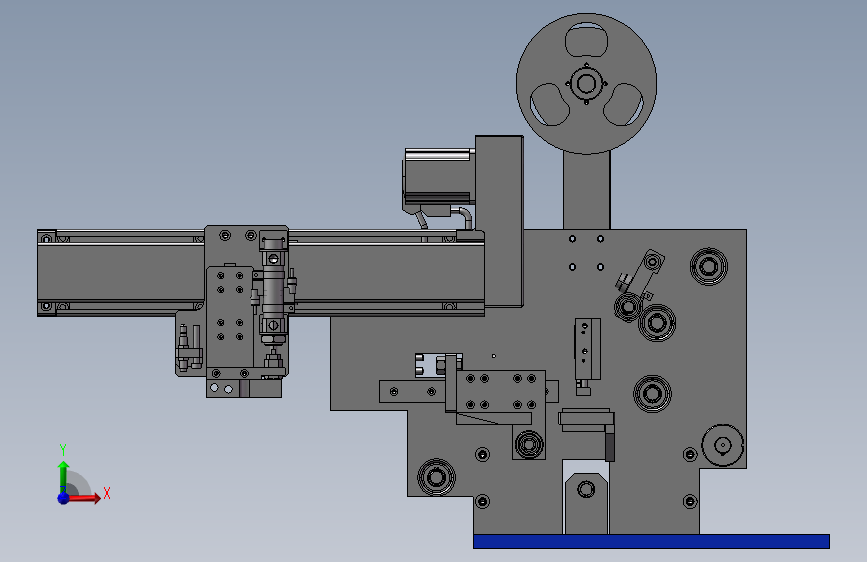Select the tilted lever arm above the rollers
The image size is (867, 562).
(x=644, y=274)
